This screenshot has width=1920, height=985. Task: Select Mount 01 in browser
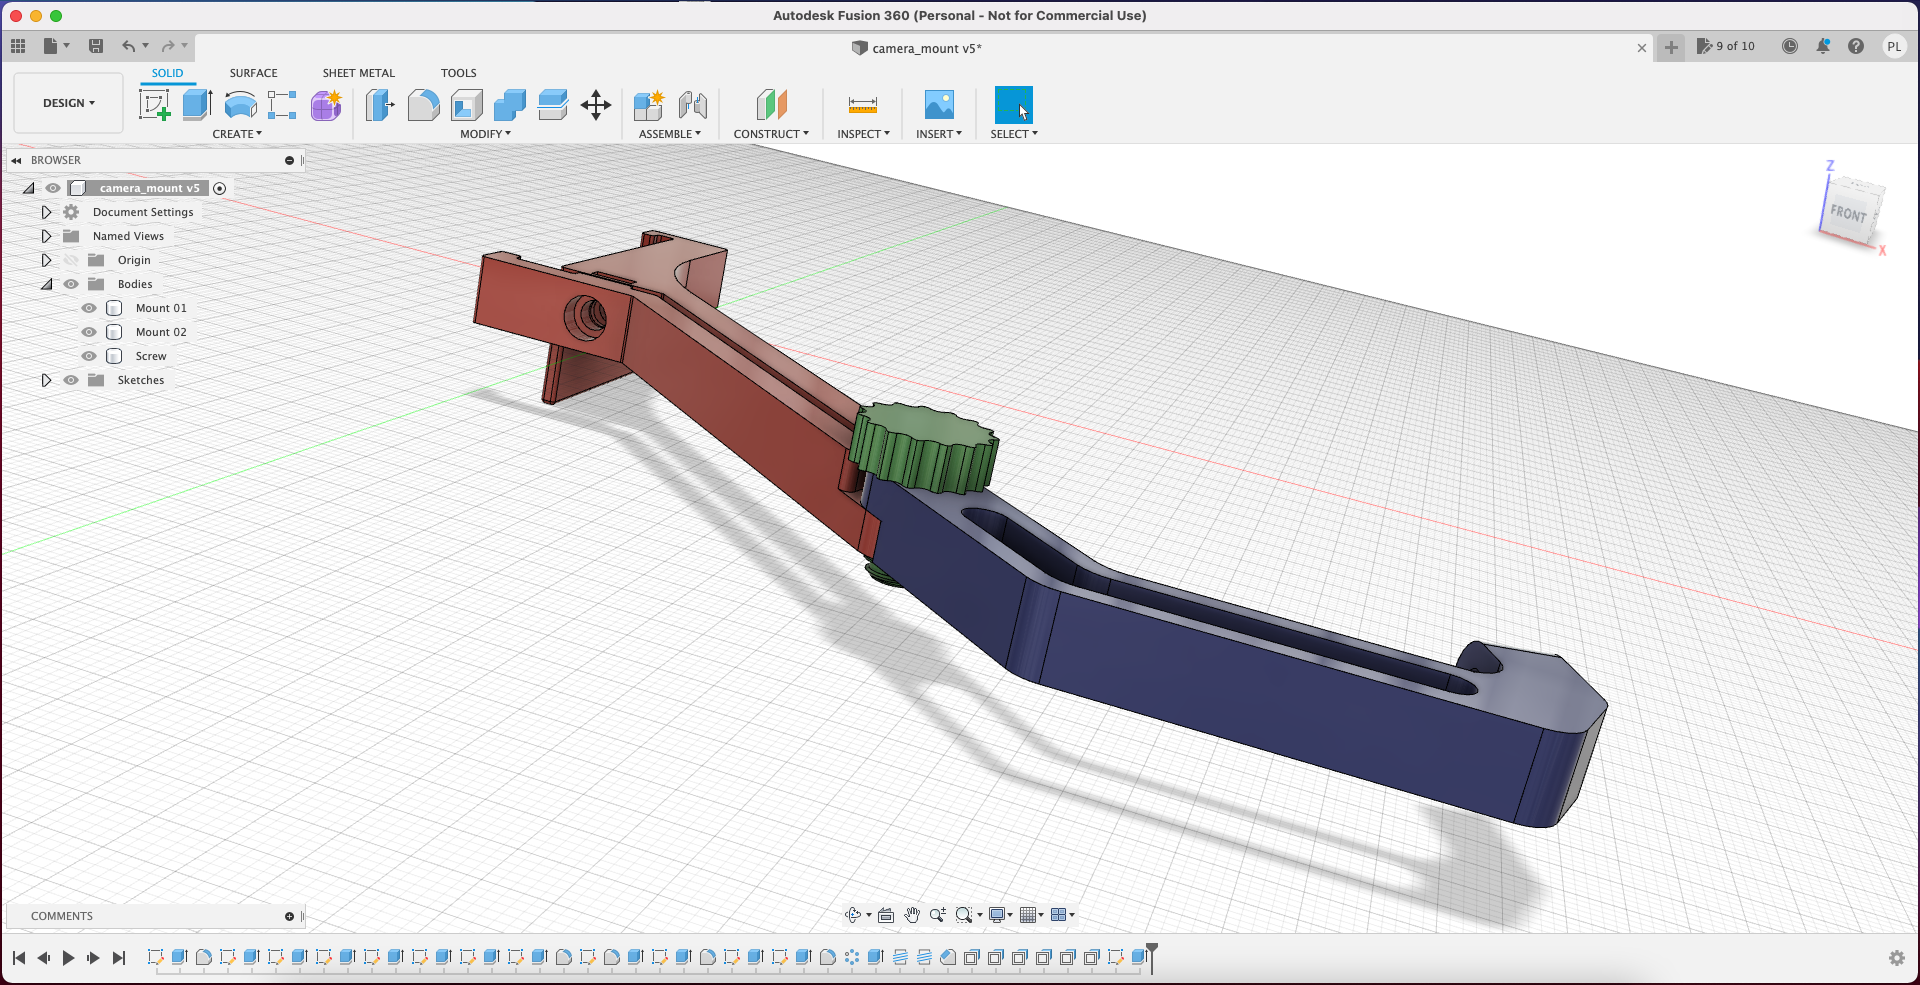coord(161,308)
